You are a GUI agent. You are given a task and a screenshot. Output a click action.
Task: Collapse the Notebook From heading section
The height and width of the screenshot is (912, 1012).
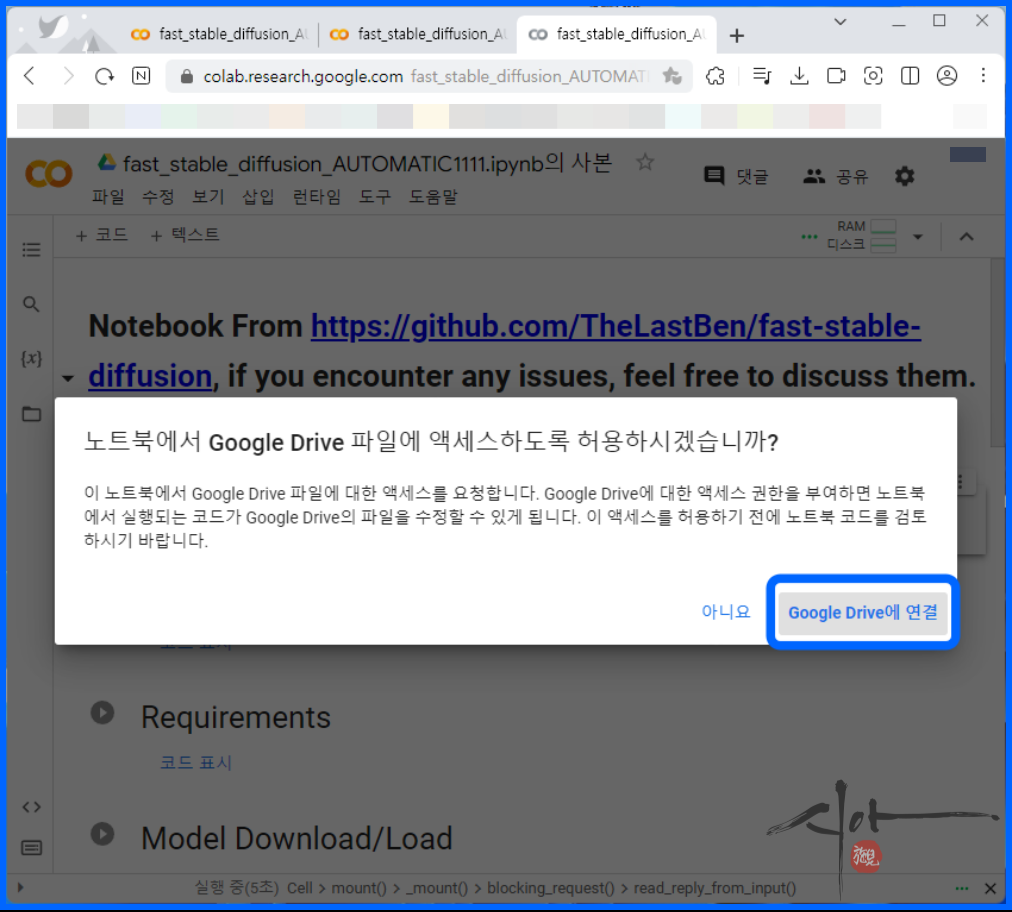pyautogui.click(x=68, y=378)
